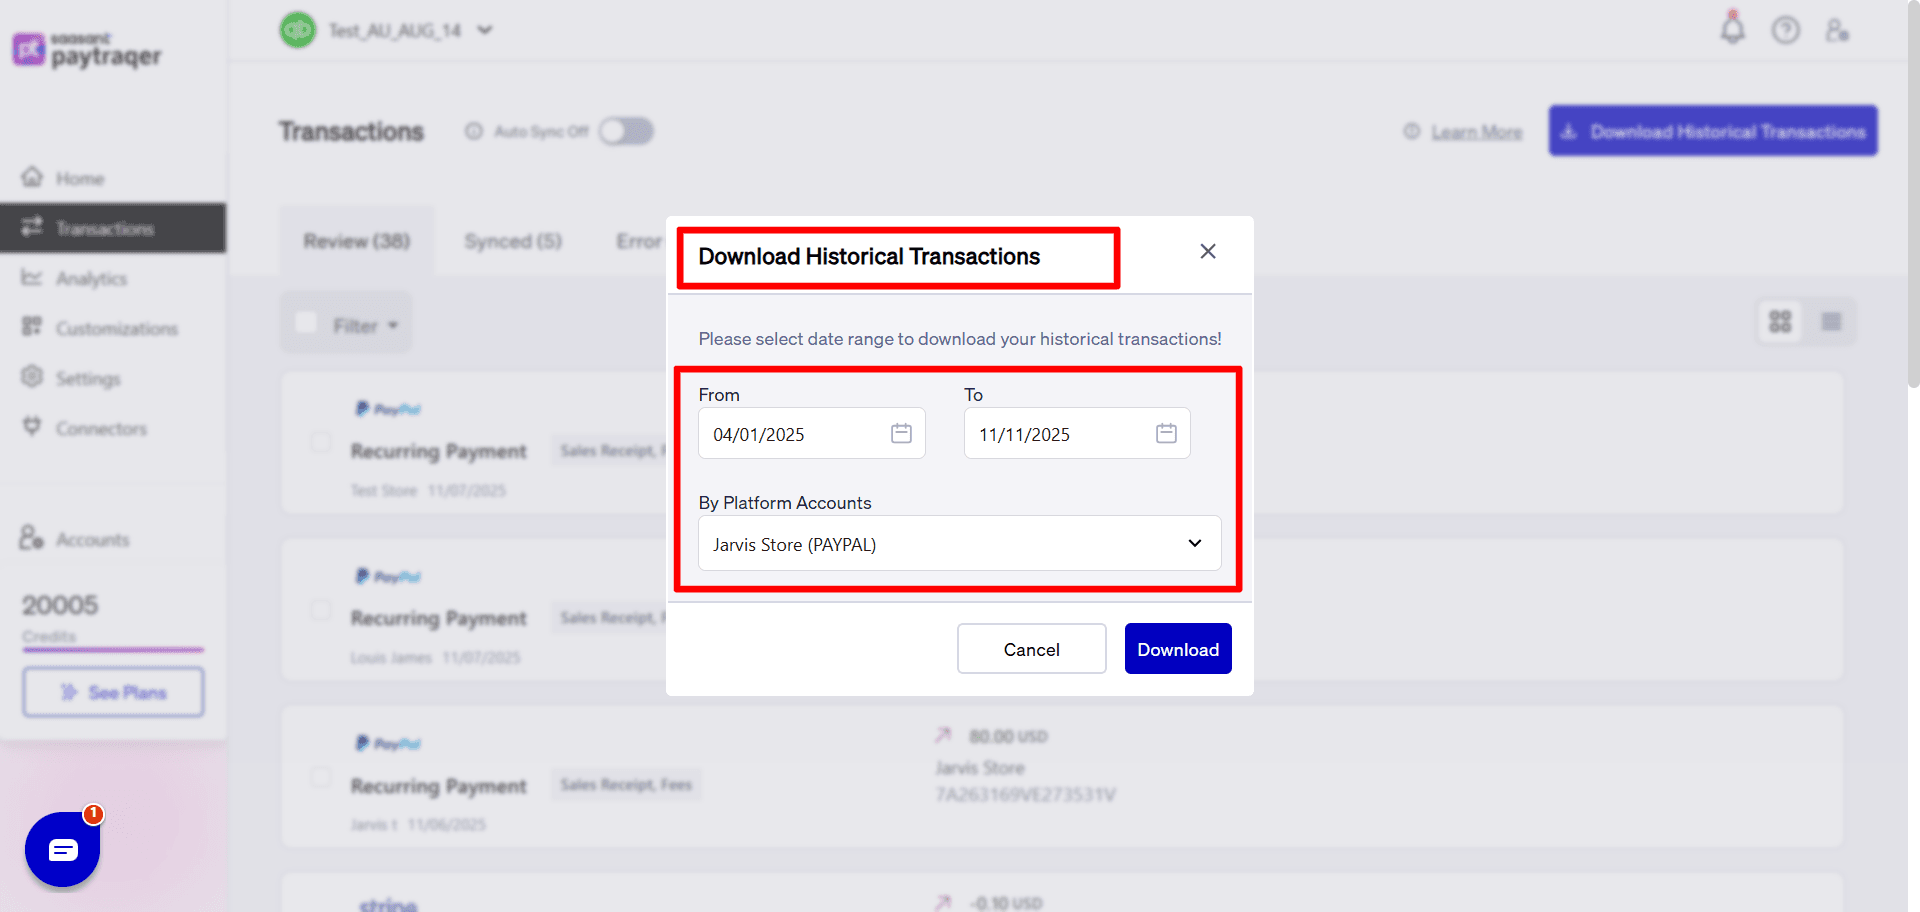Open Settings from the left sidebar
The height and width of the screenshot is (912, 1920).
pyautogui.click(x=88, y=378)
